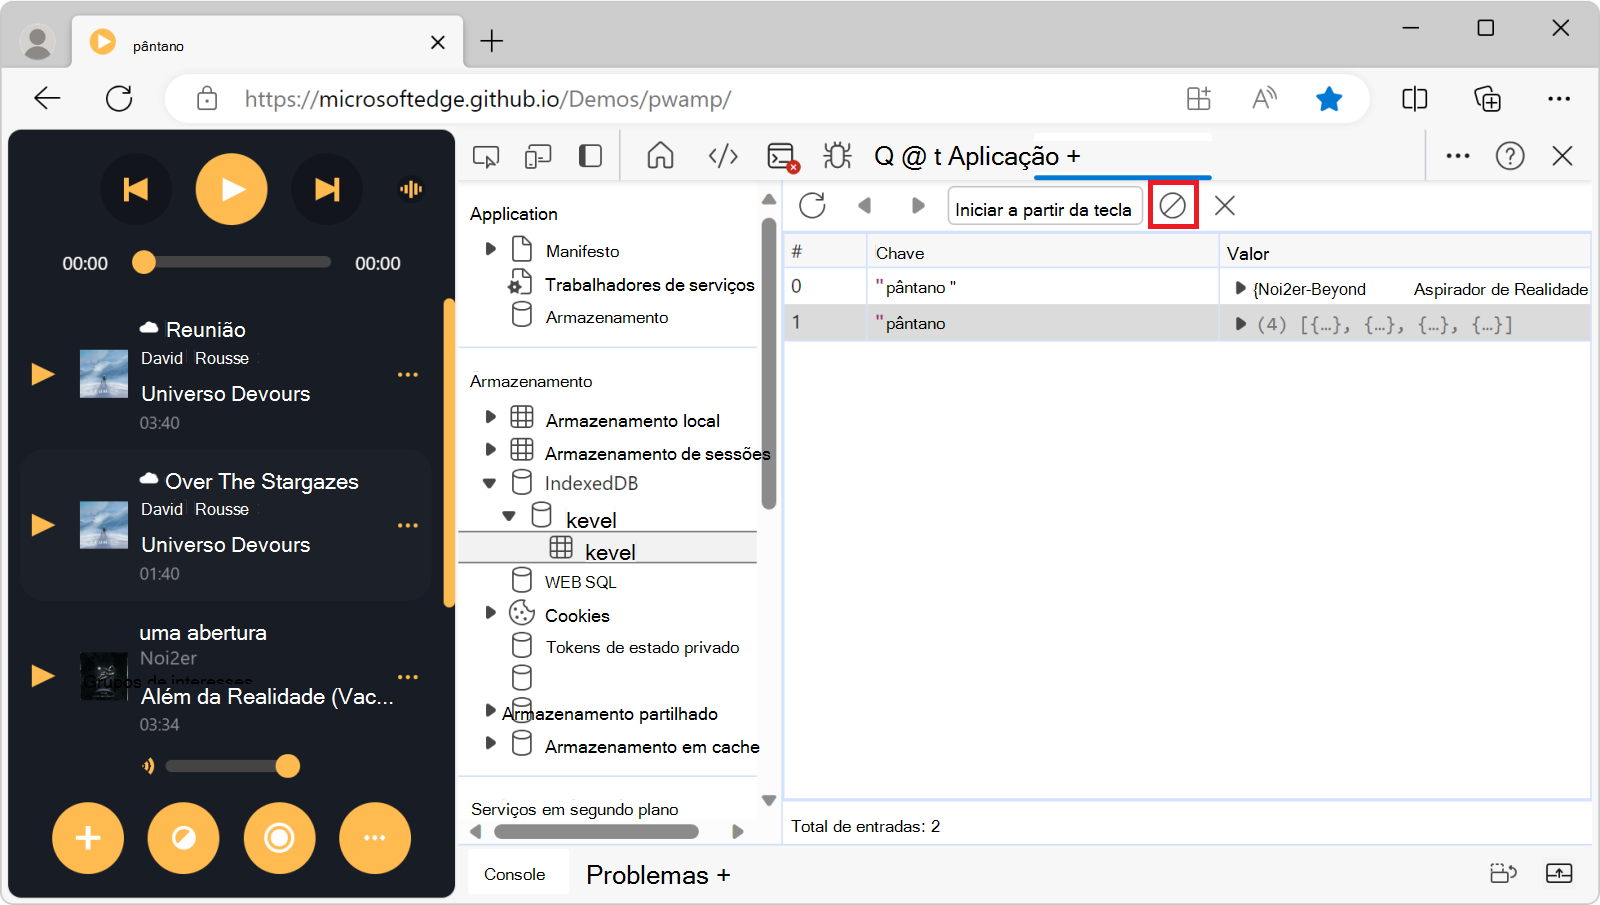Viewport: 1600px width, 905px height.
Task: Open a new browser tab
Action: click(x=491, y=41)
